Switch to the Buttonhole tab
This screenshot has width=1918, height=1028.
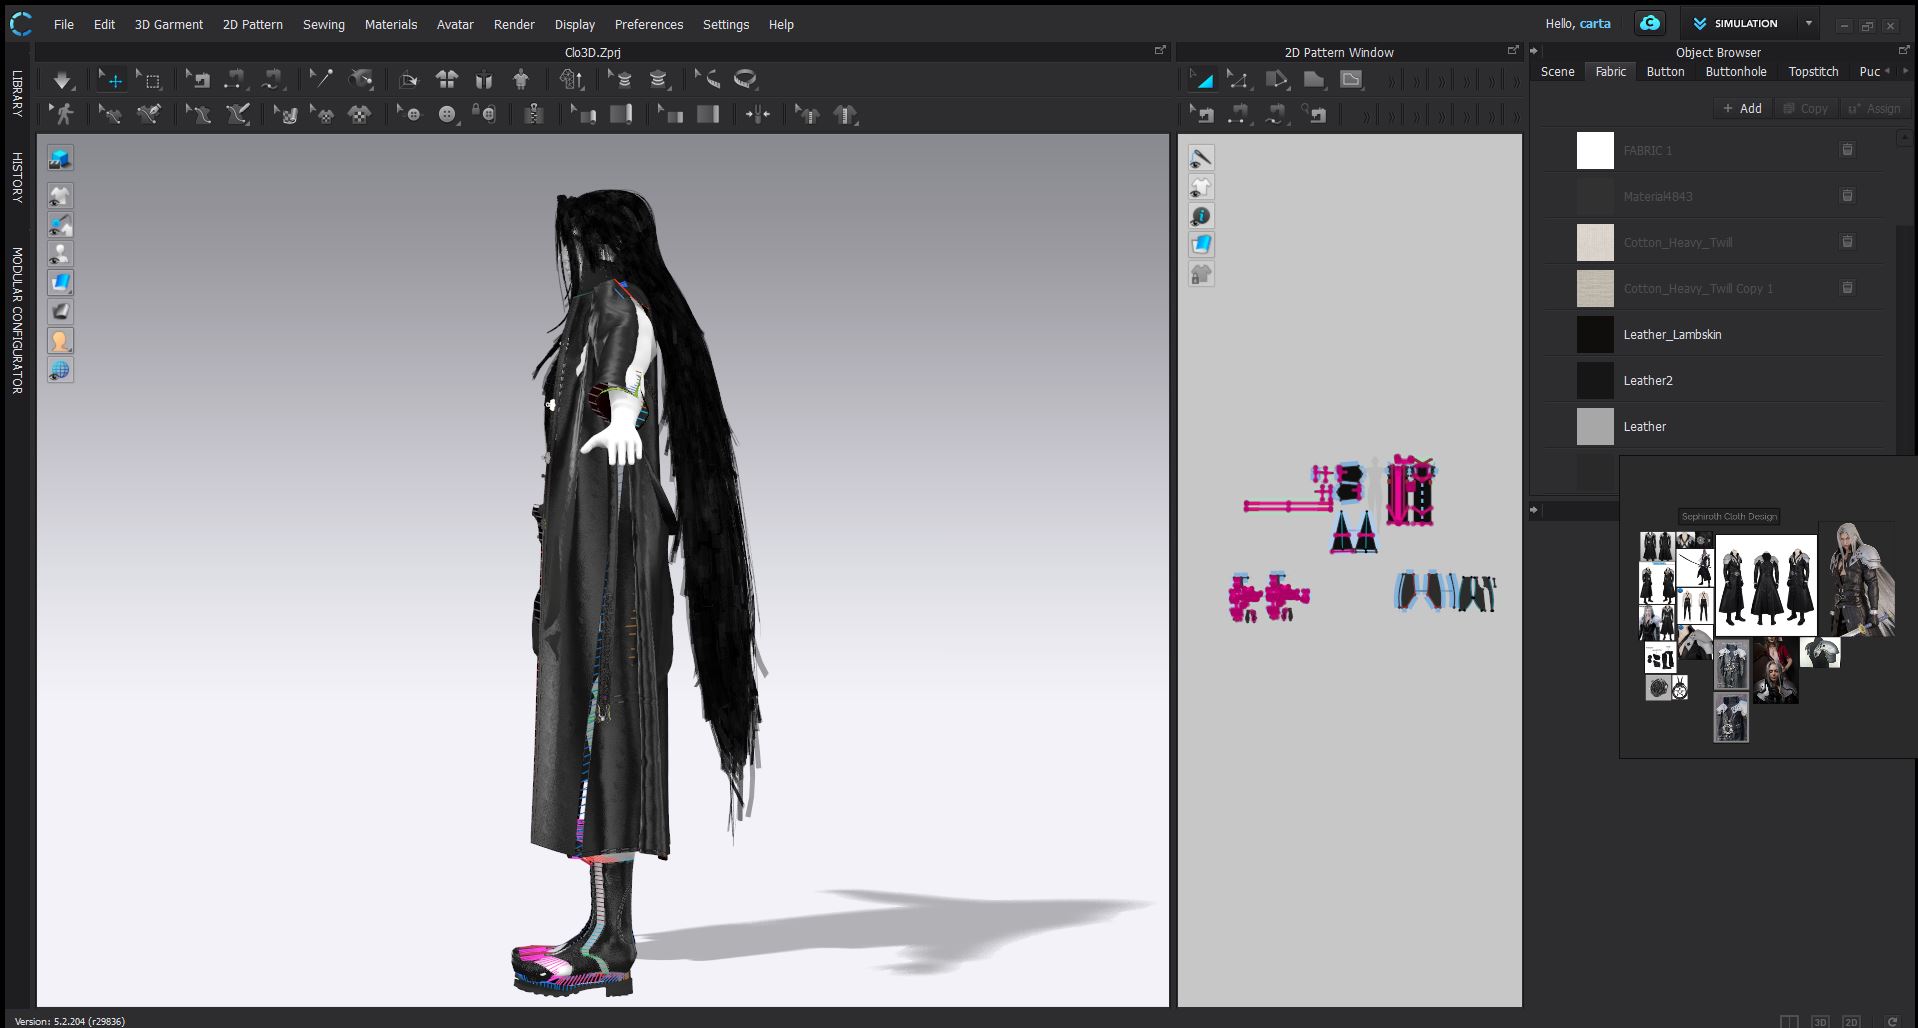1736,71
